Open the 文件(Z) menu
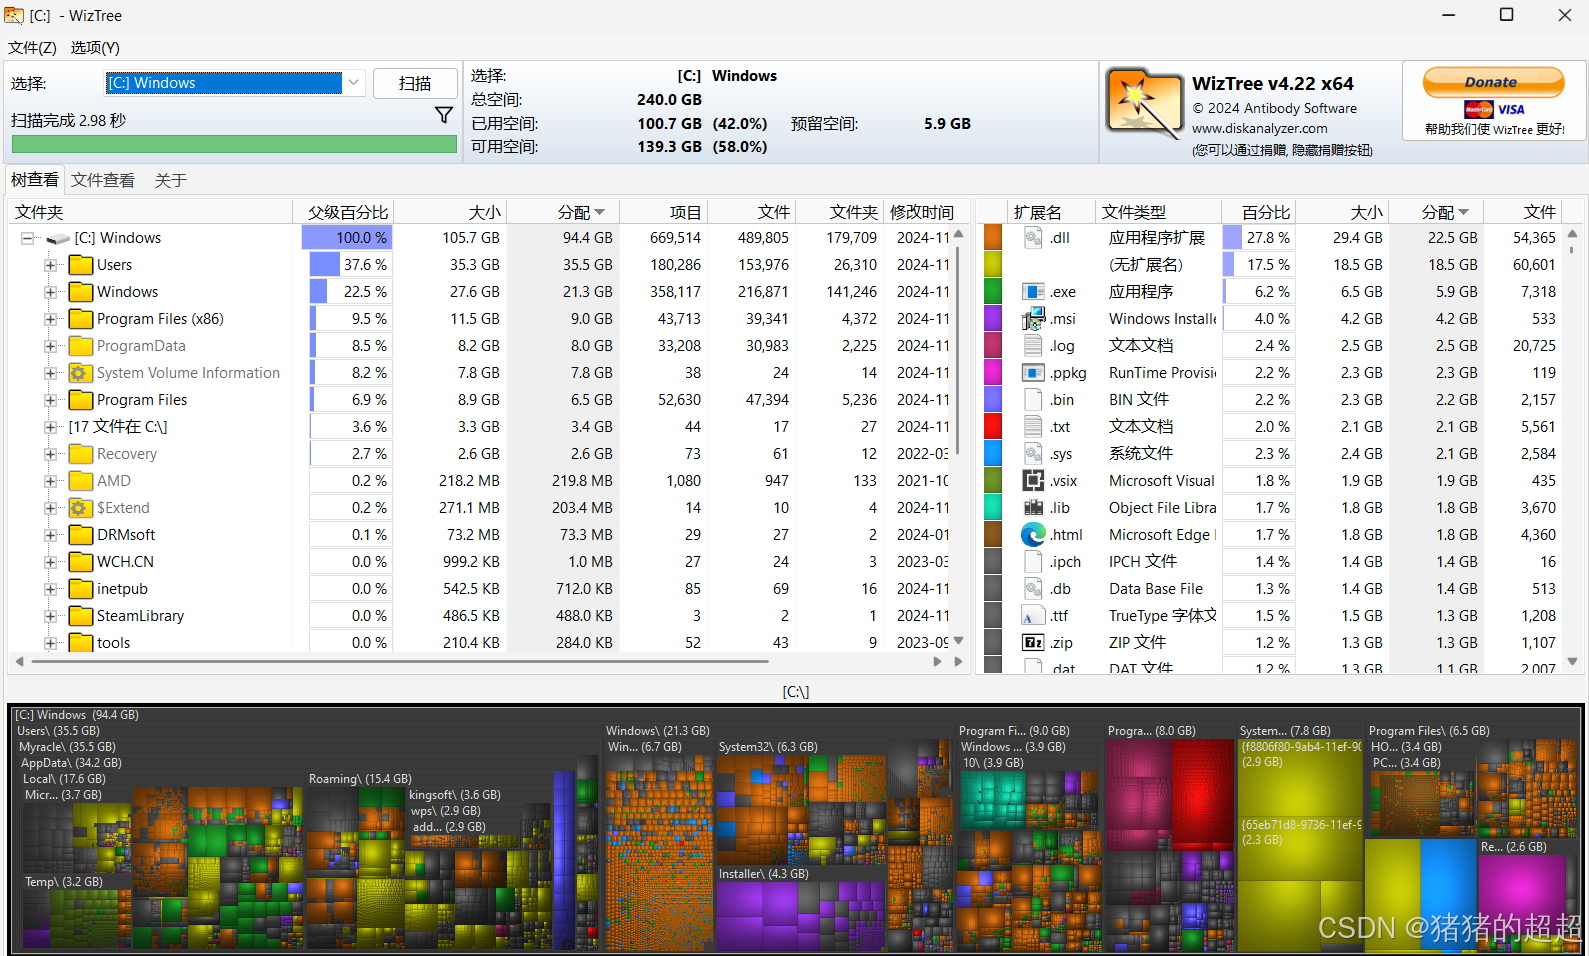This screenshot has height=956, width=1589. pos(32,47)
